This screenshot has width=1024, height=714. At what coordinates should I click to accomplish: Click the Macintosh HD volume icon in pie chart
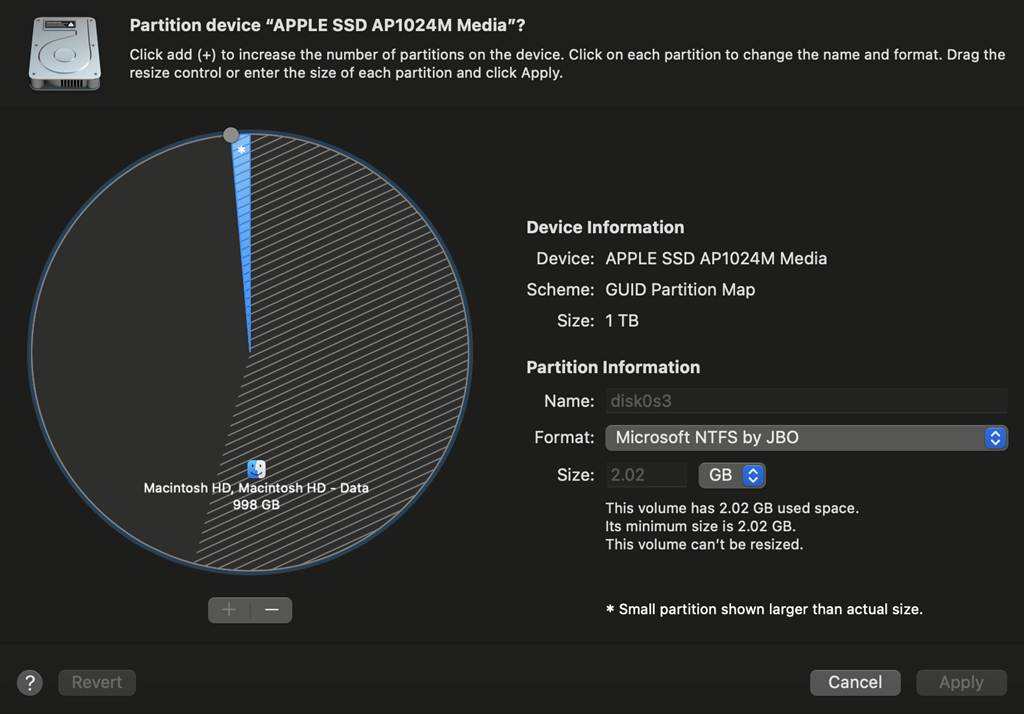coord(255,470)
